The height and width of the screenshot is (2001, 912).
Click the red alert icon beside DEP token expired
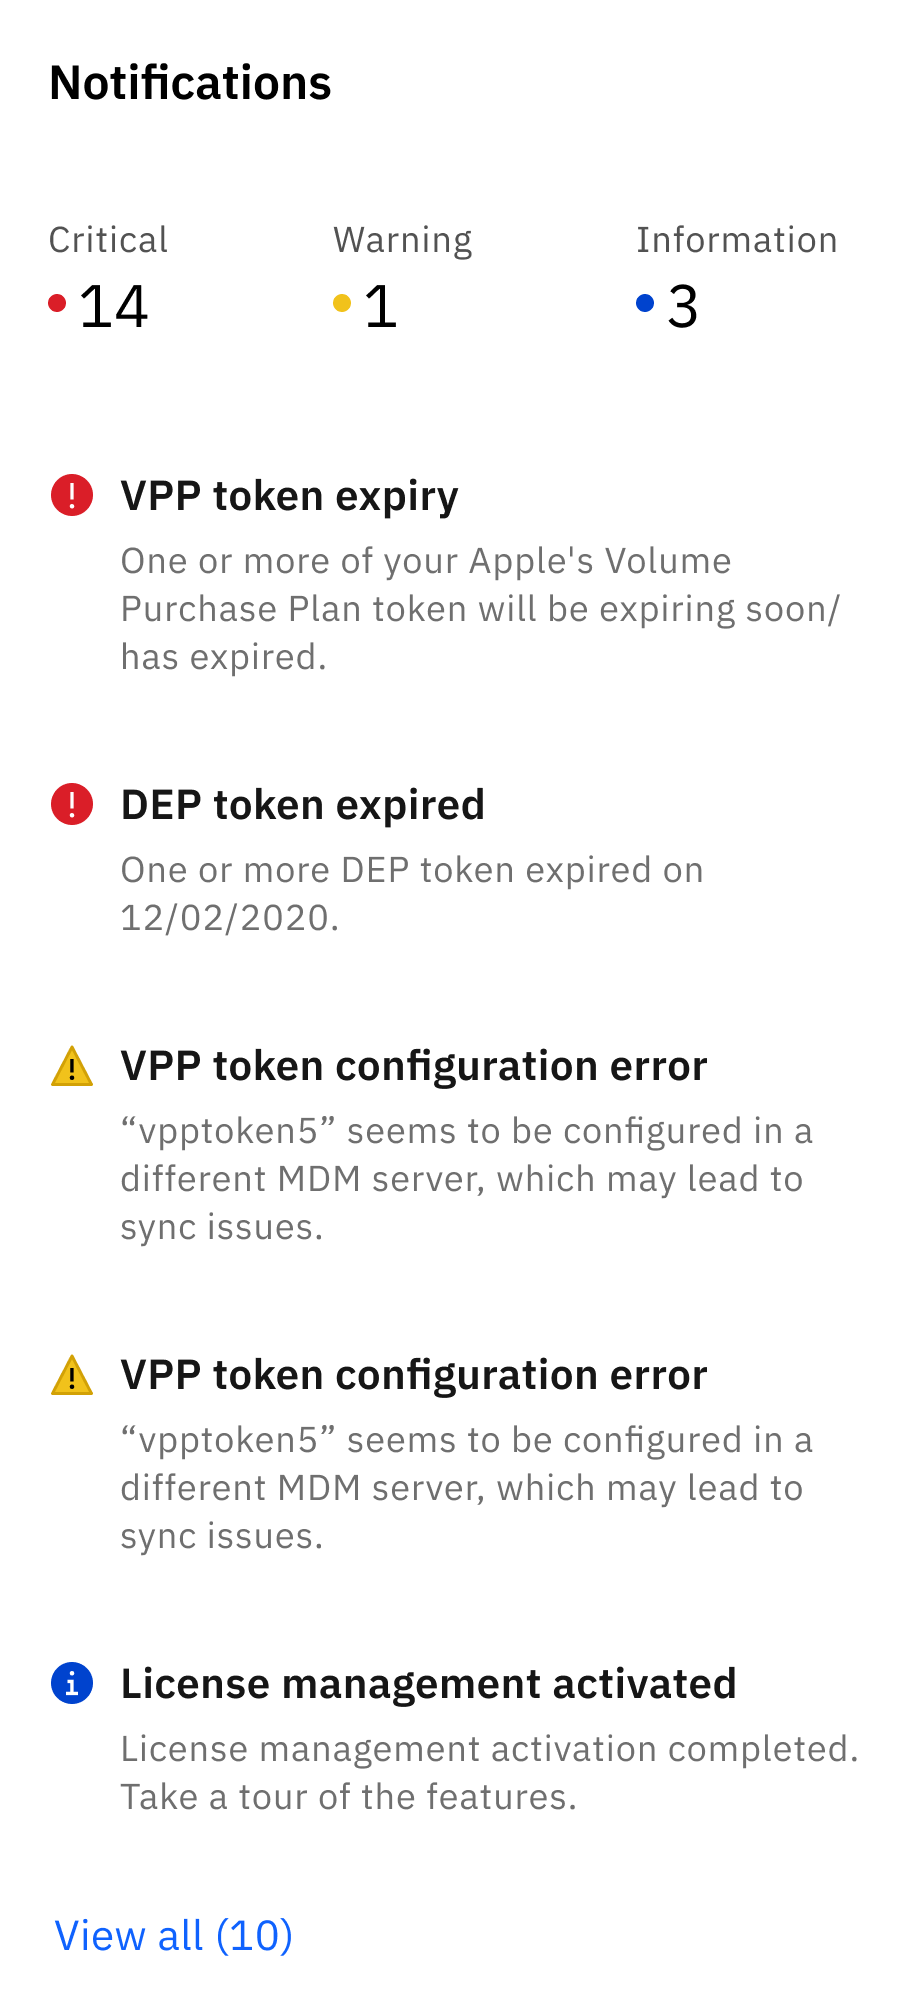click(72, 804)
